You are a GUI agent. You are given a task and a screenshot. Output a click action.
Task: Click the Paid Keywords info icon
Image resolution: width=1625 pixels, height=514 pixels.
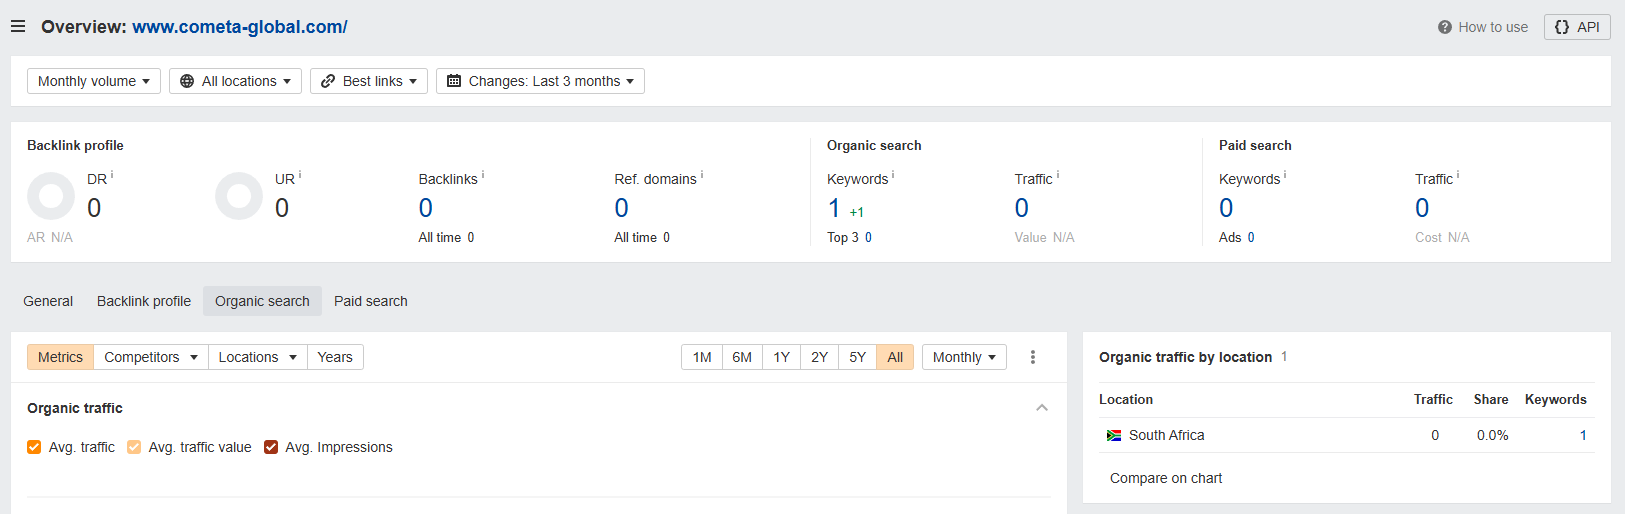coord(1285,175)
